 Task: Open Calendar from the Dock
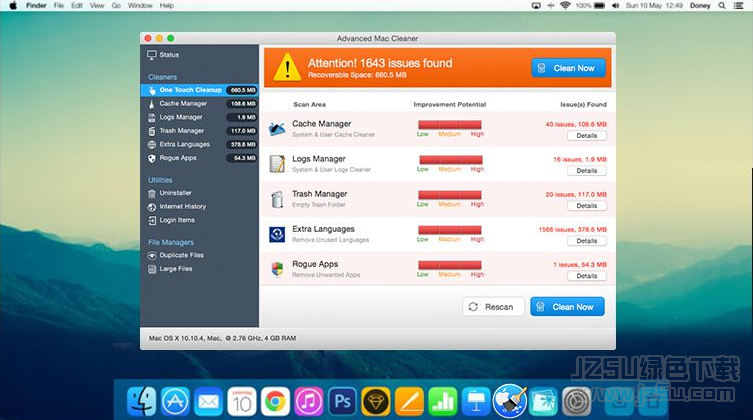click(242, 401)
